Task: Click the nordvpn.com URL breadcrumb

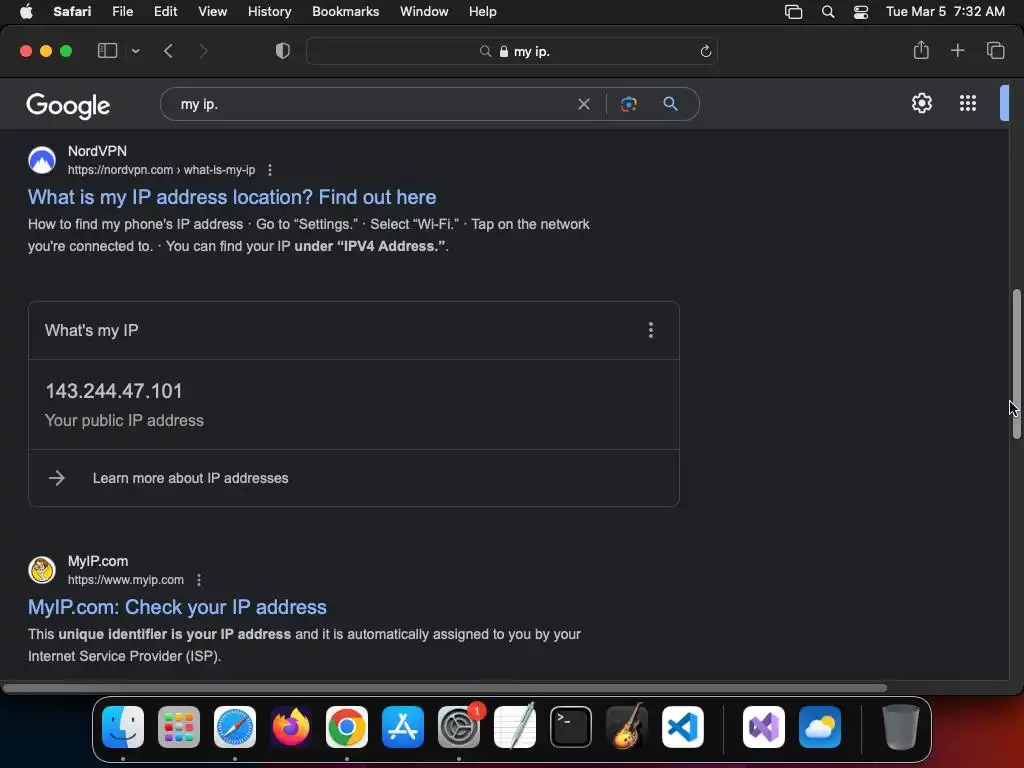Action: click(161, 170)
